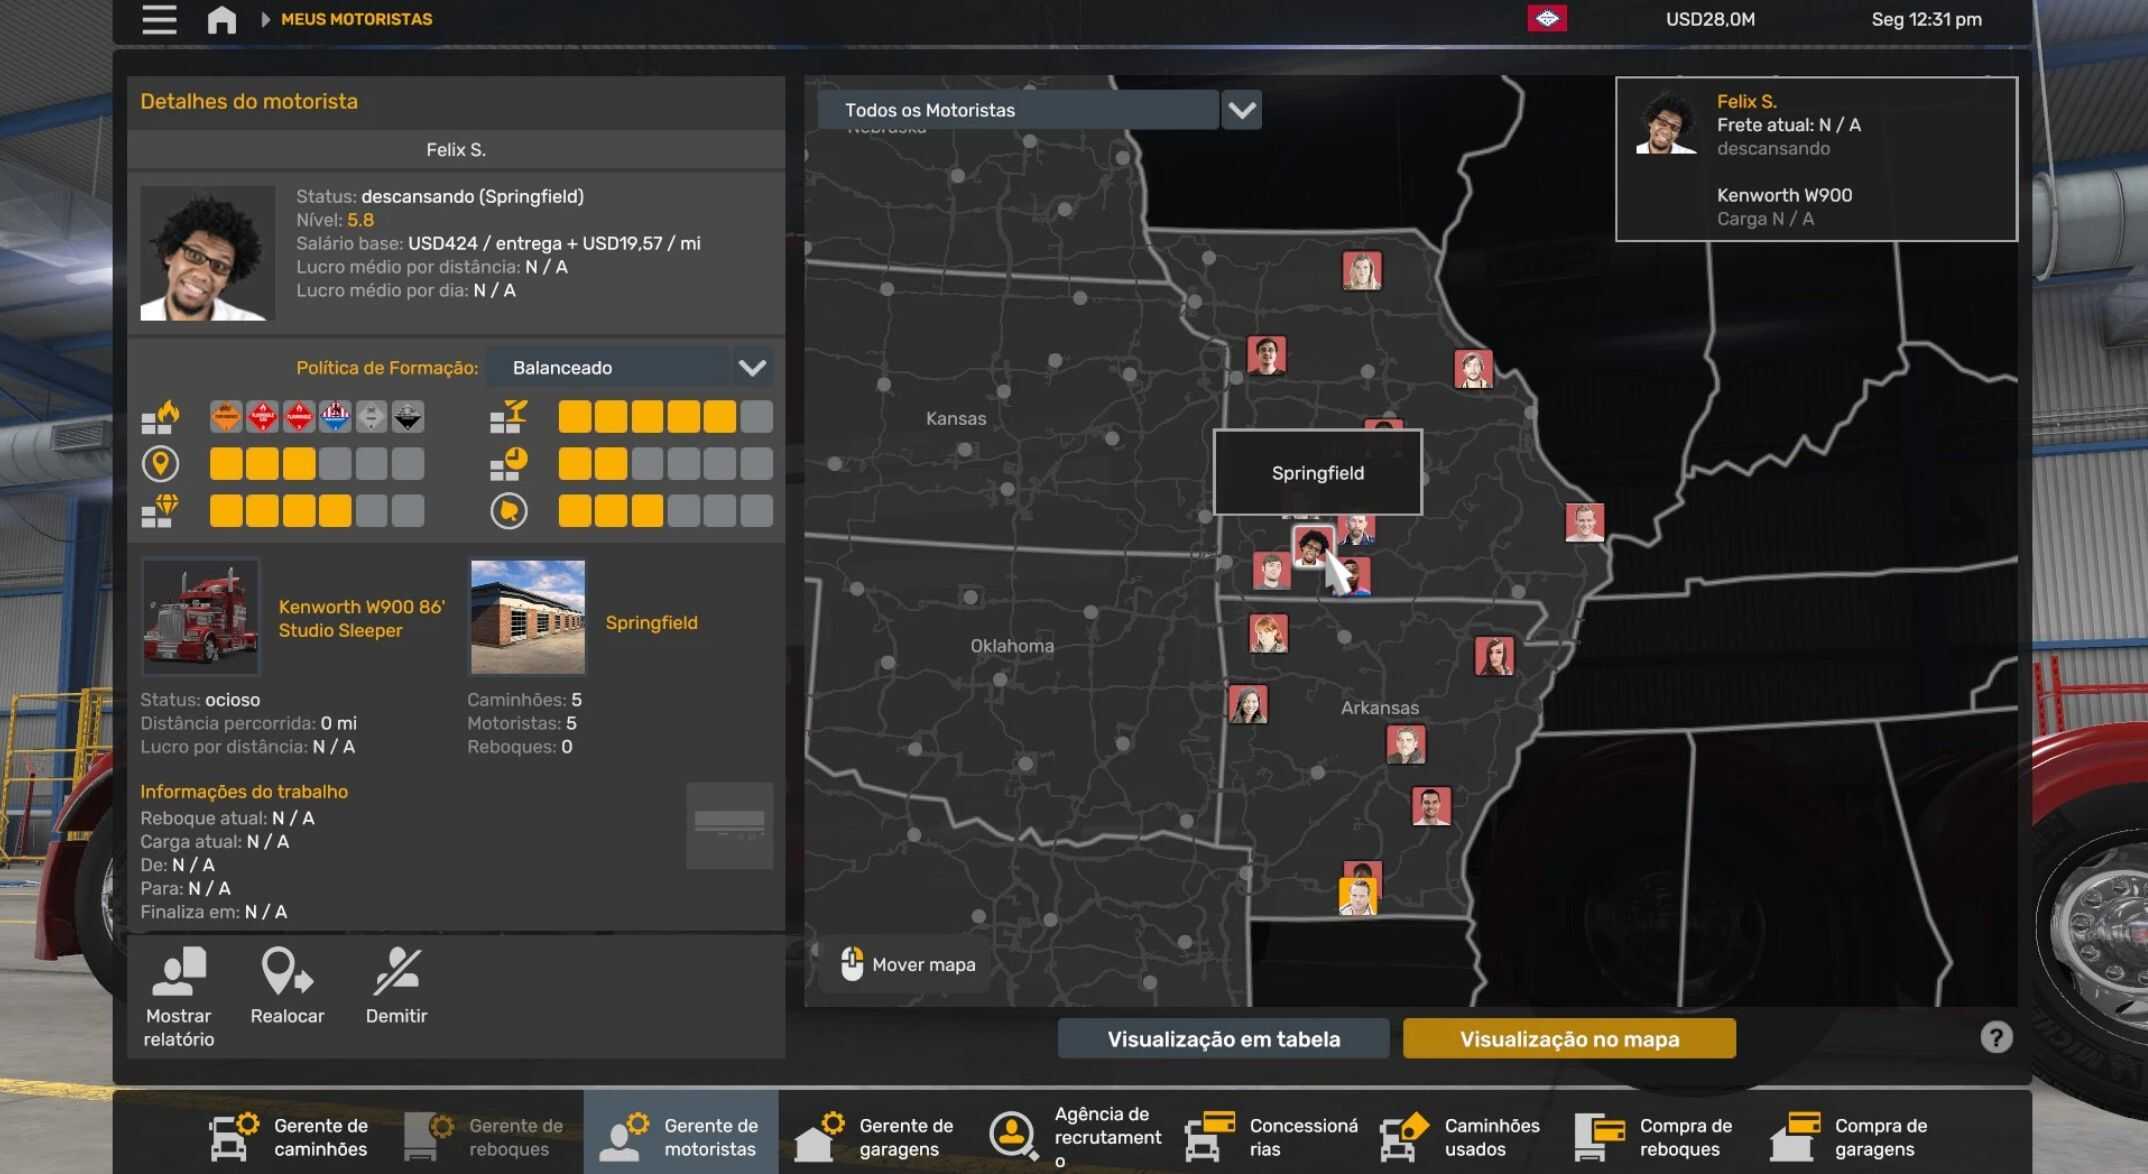Click the Springfield garage link
Image resolution: width=2148 pixels, height=1174 pixels.
click(651, 623)
